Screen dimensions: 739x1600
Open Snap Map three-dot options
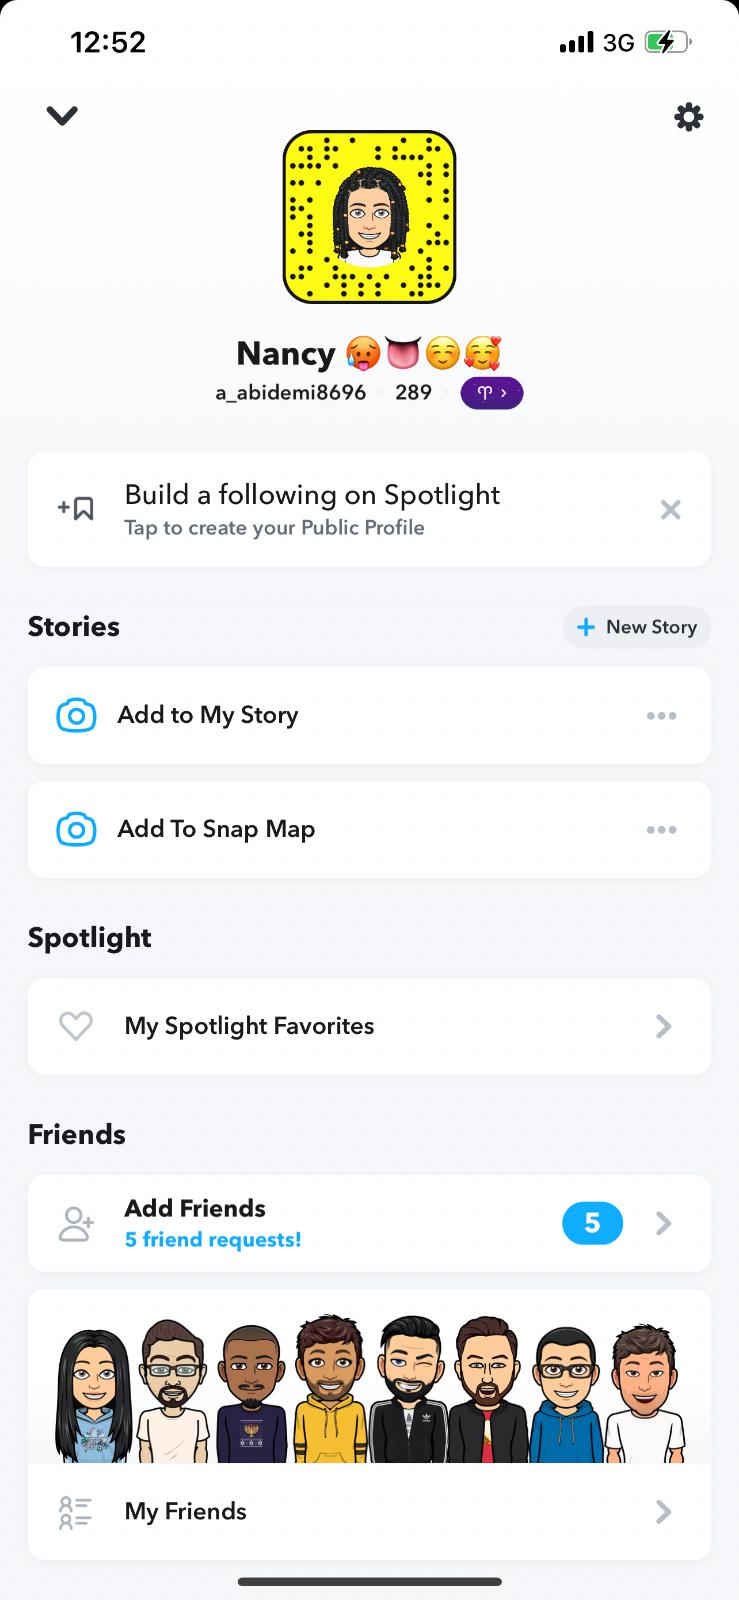661,830
